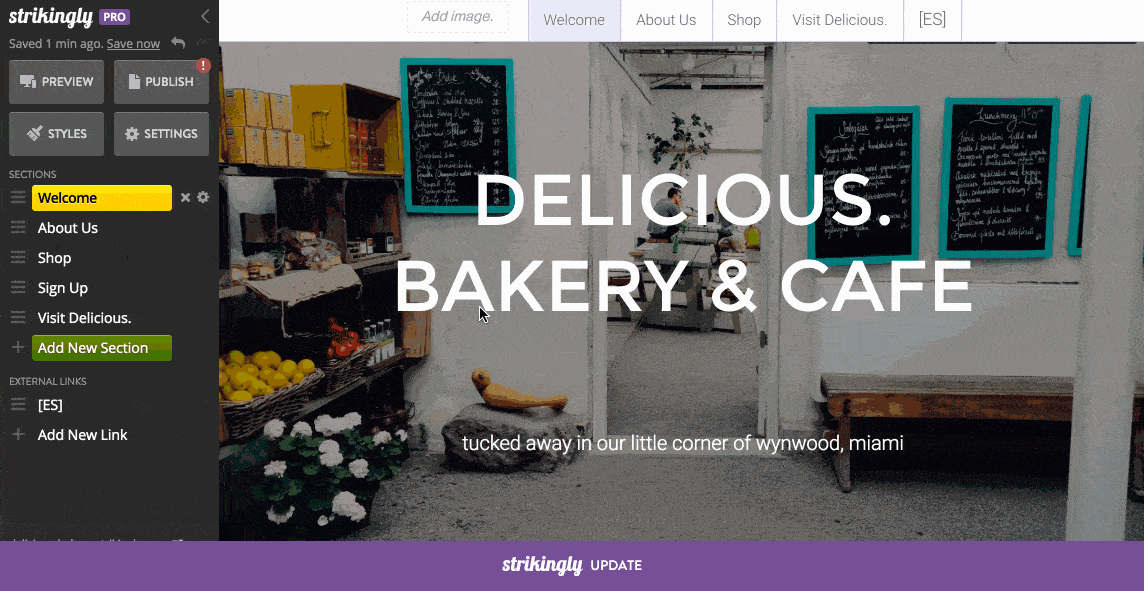Open Welcome section settings gear

(x=203, y=198)
